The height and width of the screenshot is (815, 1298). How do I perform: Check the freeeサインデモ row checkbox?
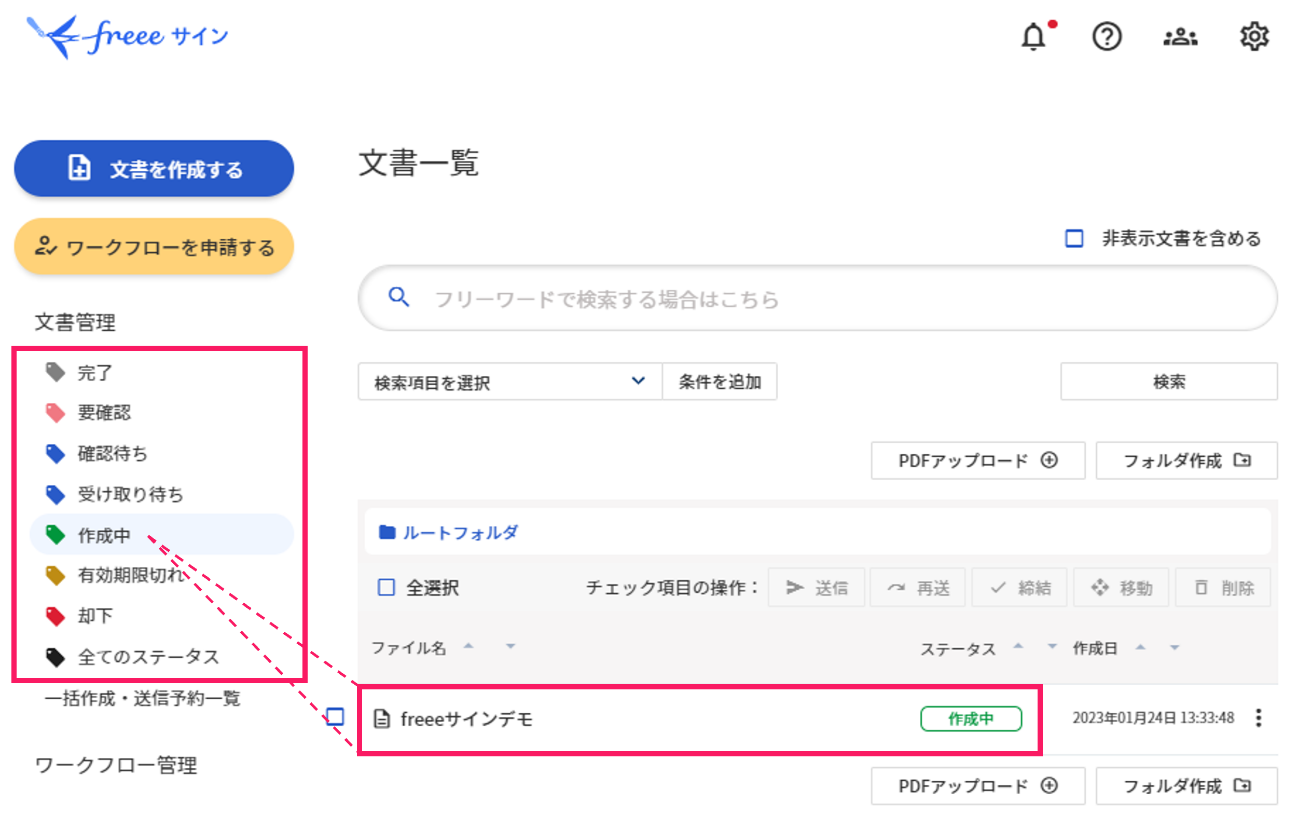click(x=336, y=716)
